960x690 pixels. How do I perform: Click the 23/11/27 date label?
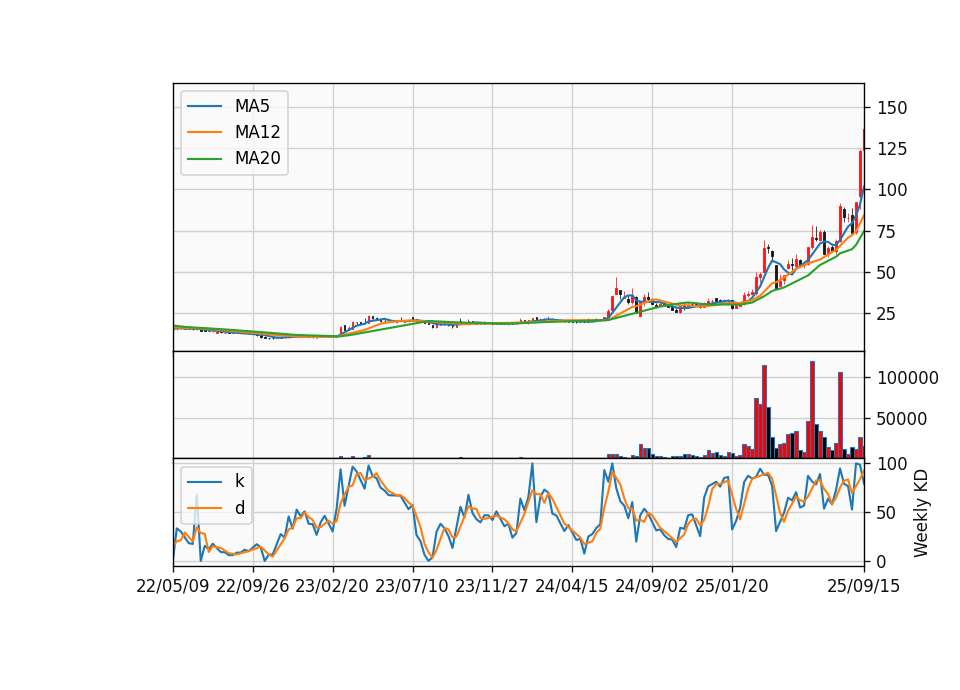pos(492,587)
